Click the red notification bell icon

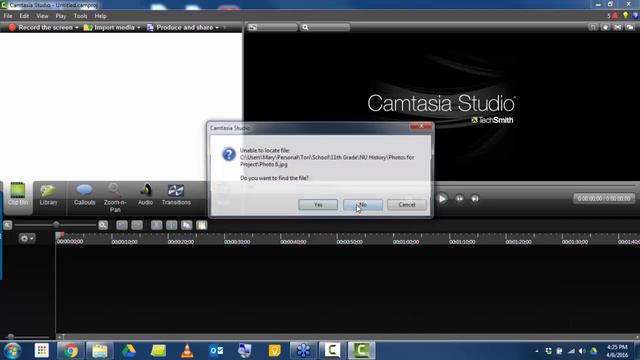[615, 16]
